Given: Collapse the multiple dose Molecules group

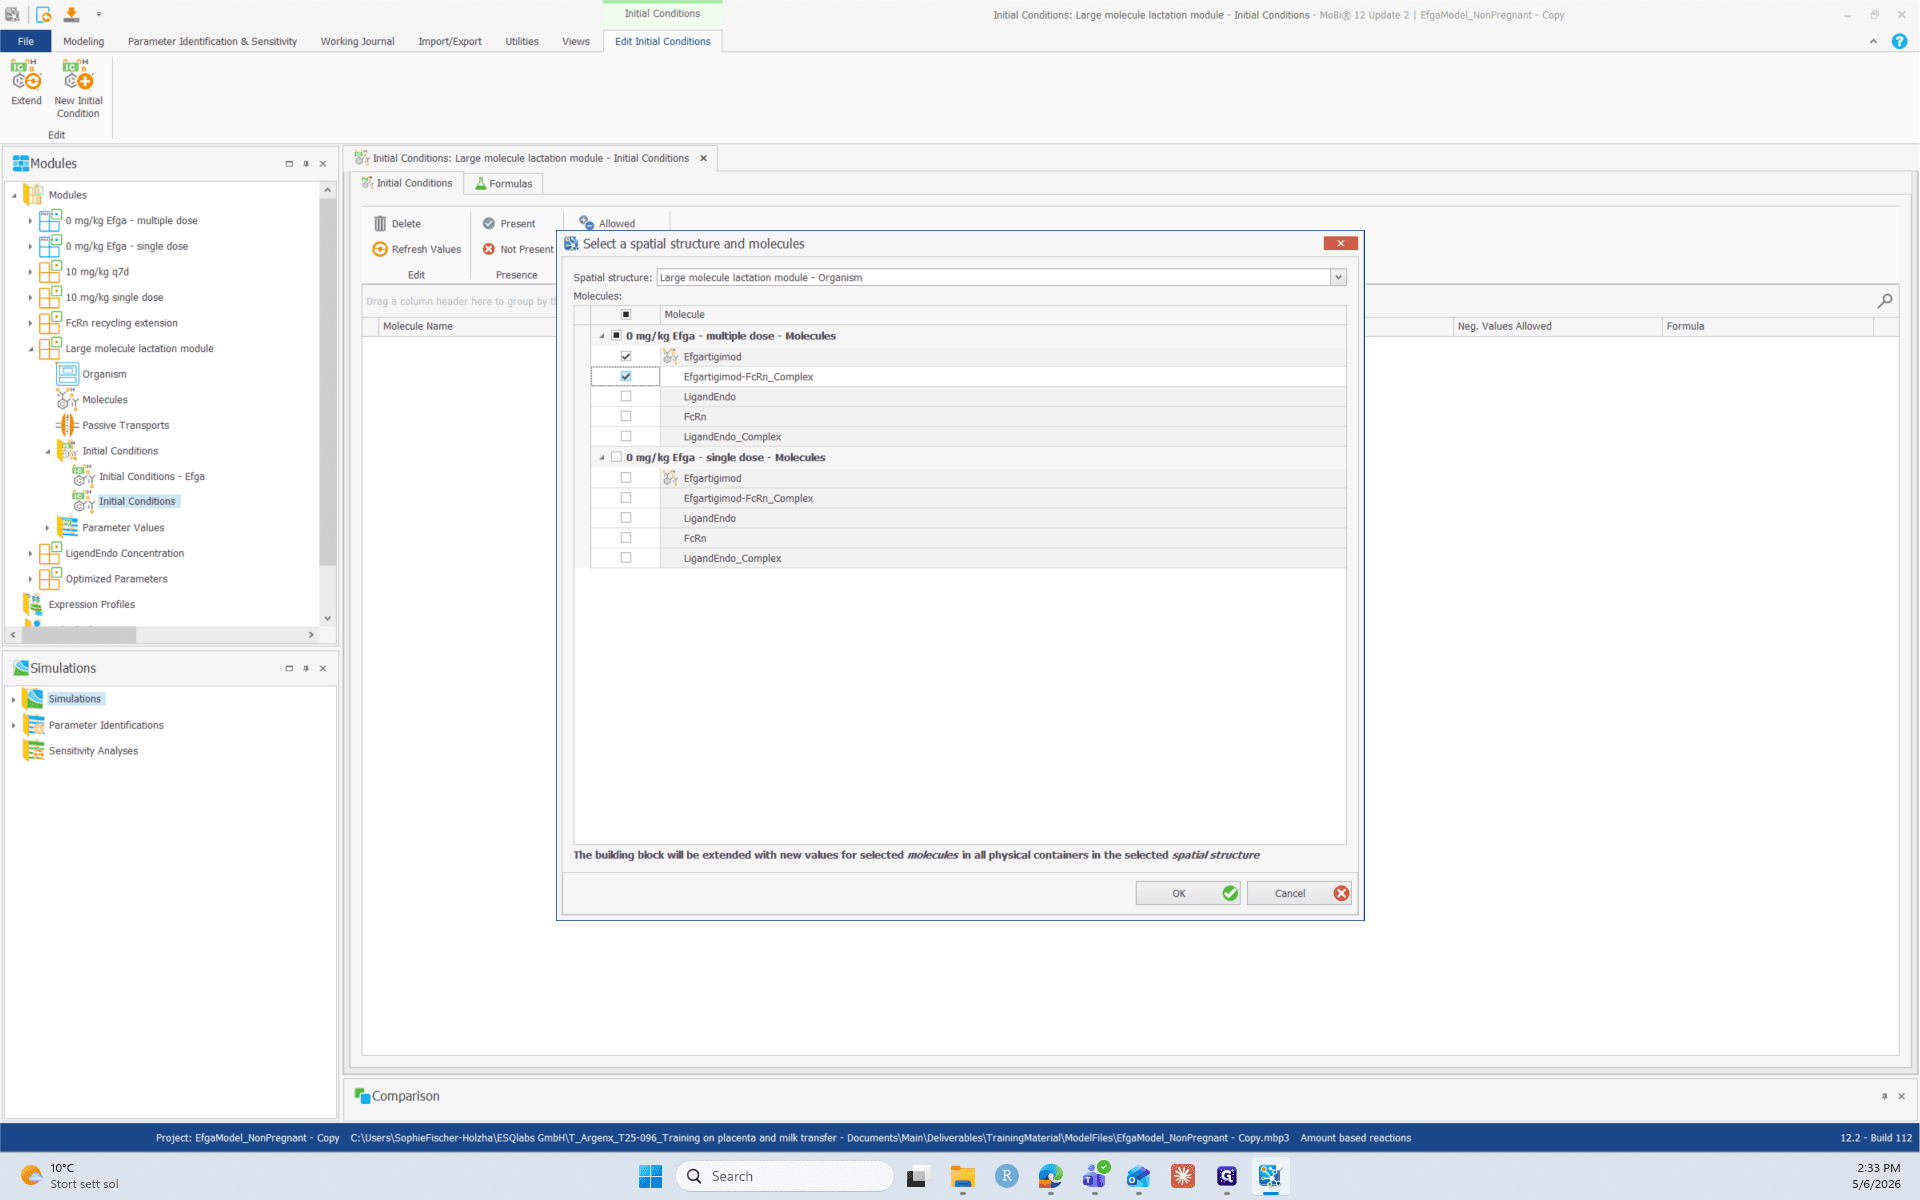Looking at the screenshot, I should pos(602,336).
